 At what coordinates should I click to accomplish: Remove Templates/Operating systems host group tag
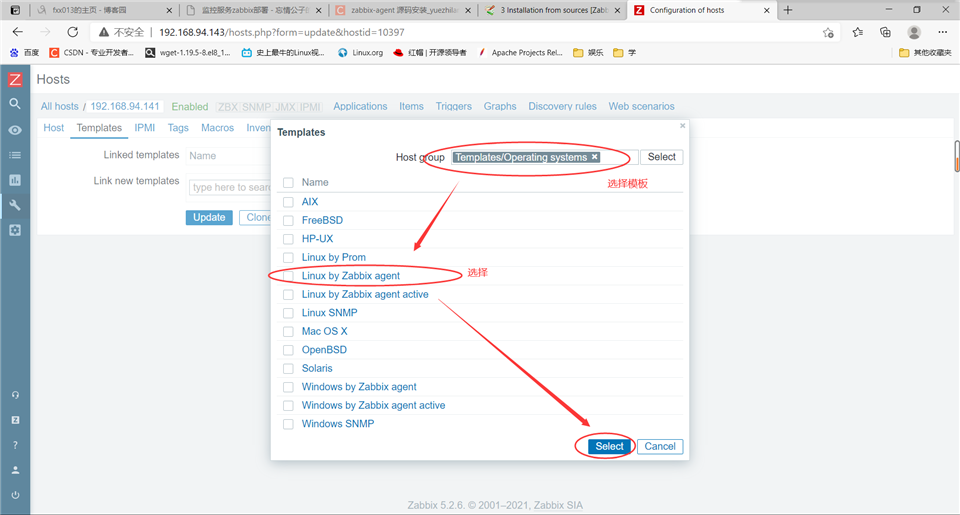click(x=594, y=157)
